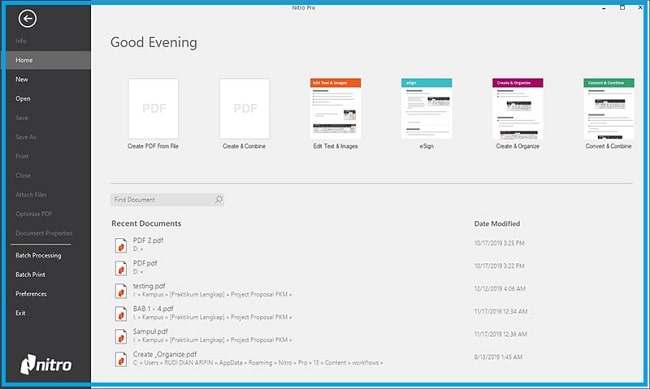650x389 pixels.
Task: Open the Create & Organize tutorial thumbnail
Action: coord(518,109)
